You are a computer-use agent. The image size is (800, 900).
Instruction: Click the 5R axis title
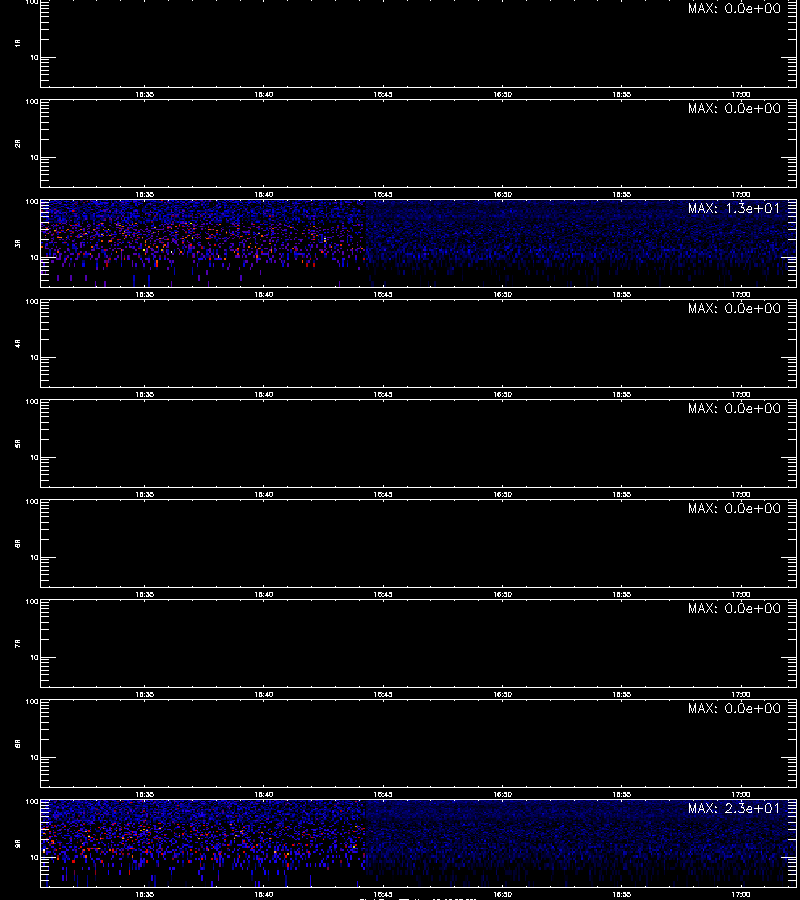click(x=18, y=443)
